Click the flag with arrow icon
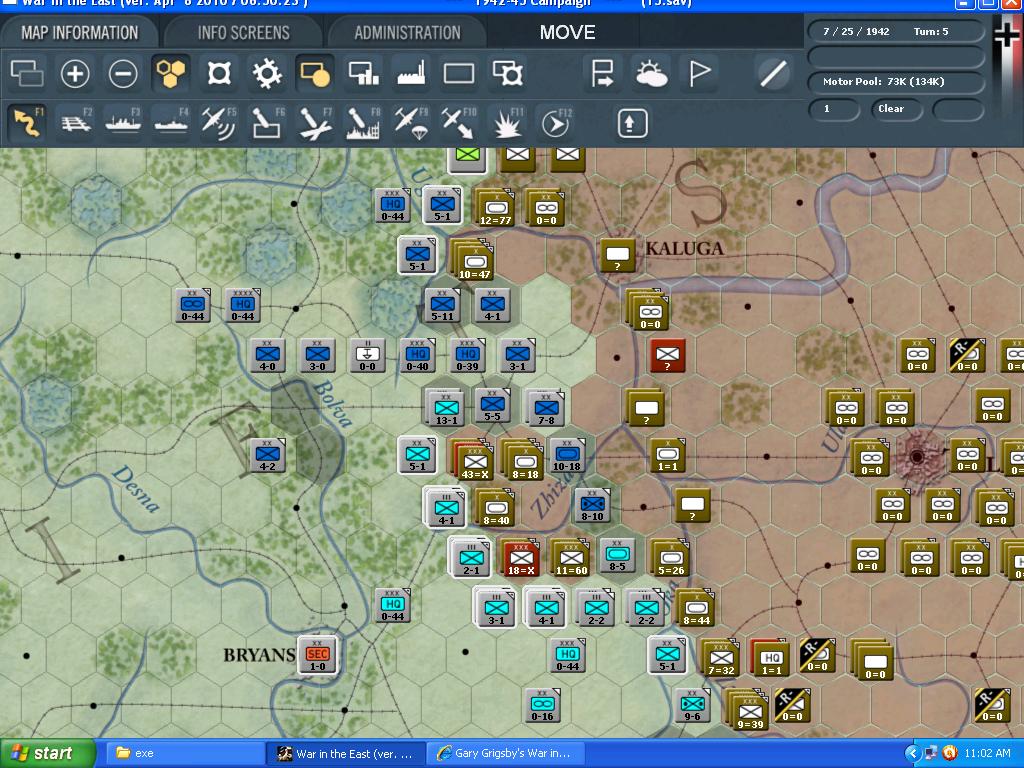The width and height of the screenshot is (1024, 768). coord(602,73)
